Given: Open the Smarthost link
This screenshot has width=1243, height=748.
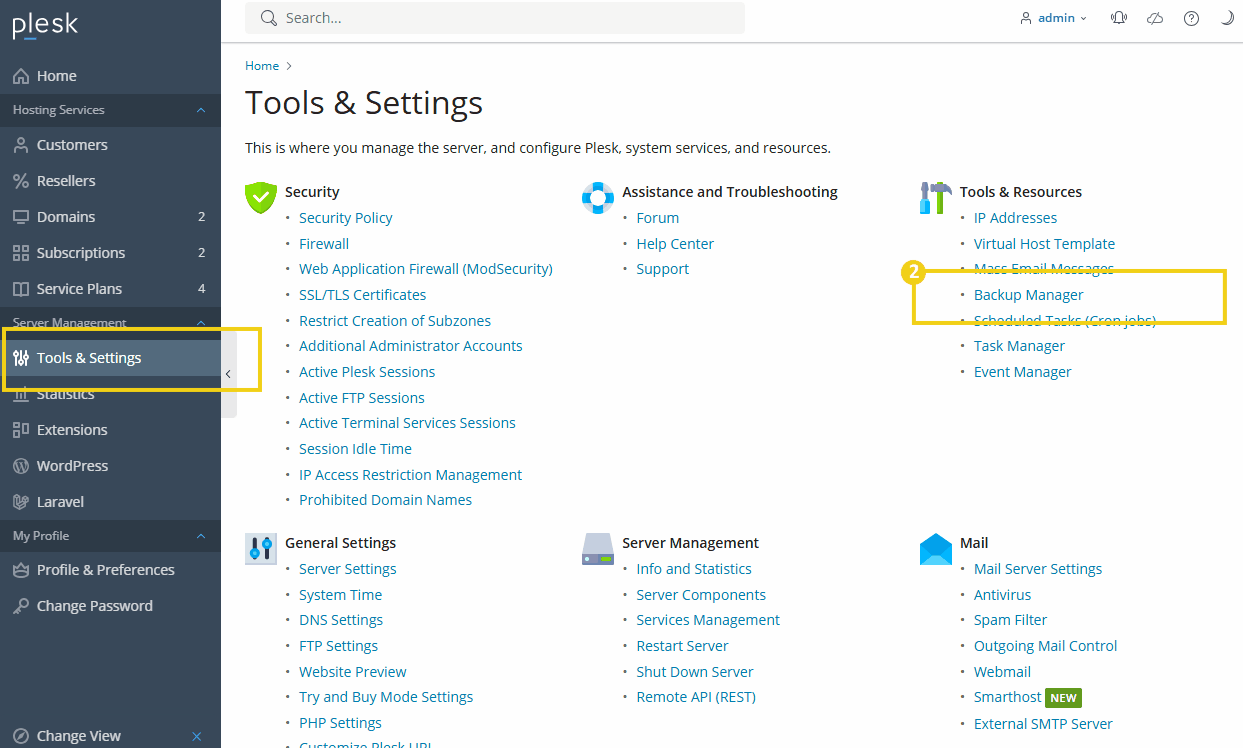Looking at the screenshot, I should [1007, 697].
